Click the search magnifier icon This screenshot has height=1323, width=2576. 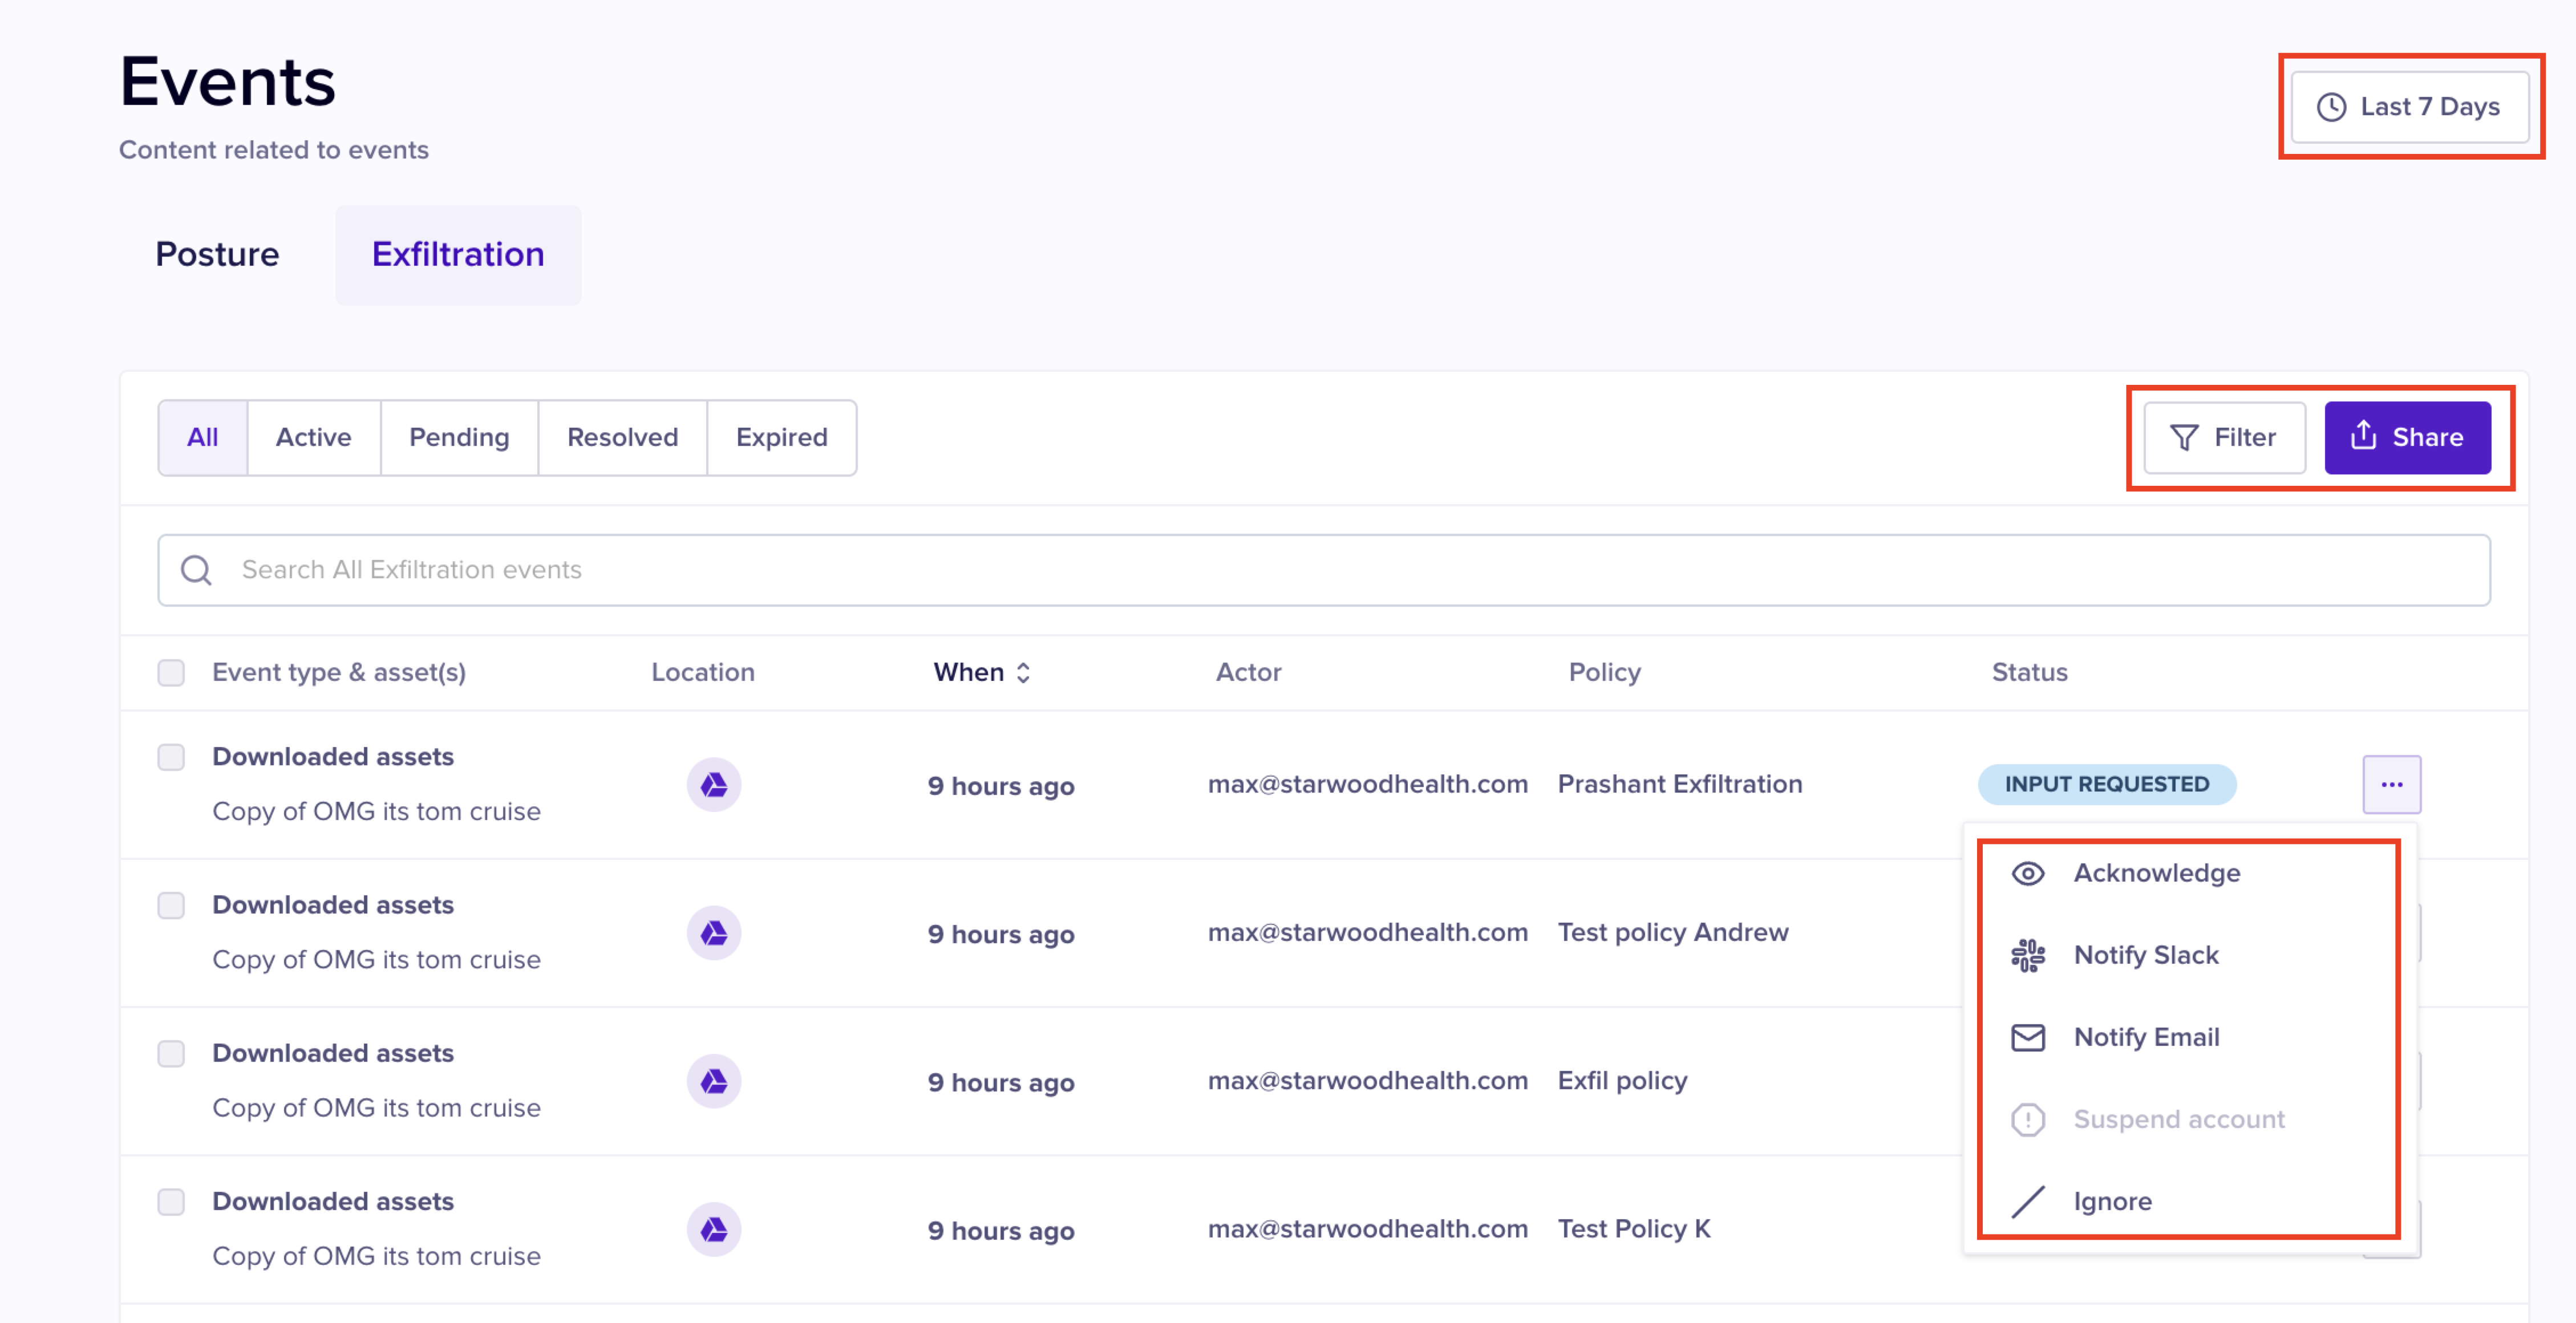click(x=196, y=570)
